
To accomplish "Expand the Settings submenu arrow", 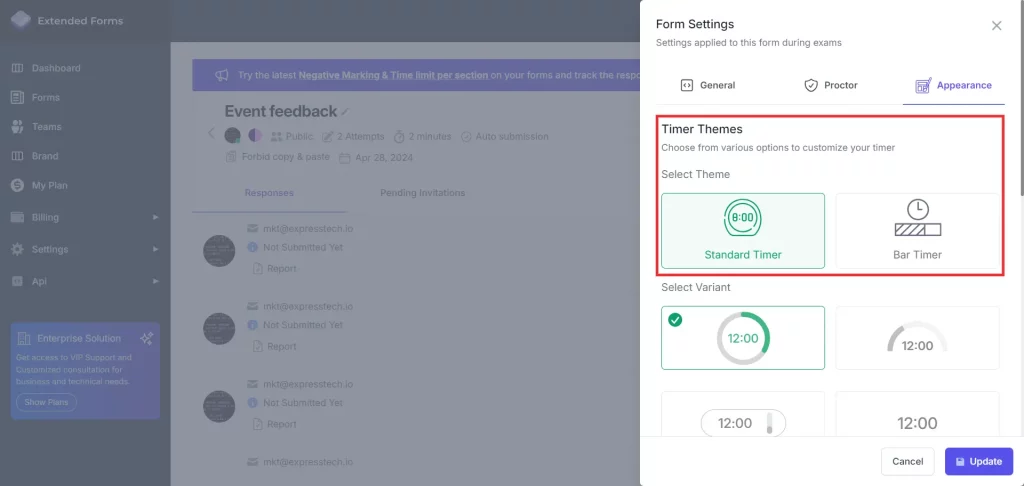I will click(155, 249).
